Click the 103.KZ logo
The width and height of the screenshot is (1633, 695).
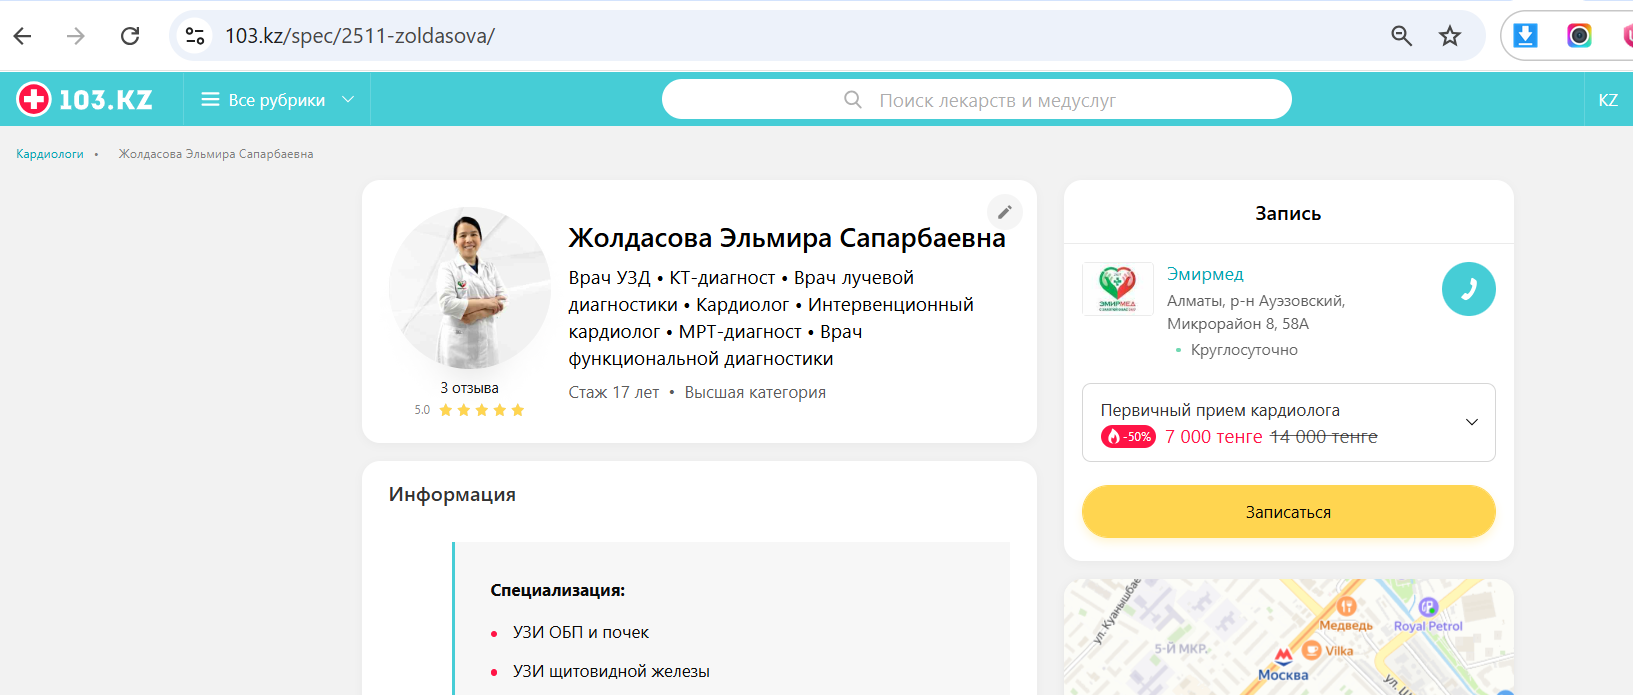click(x=85, y=99)
